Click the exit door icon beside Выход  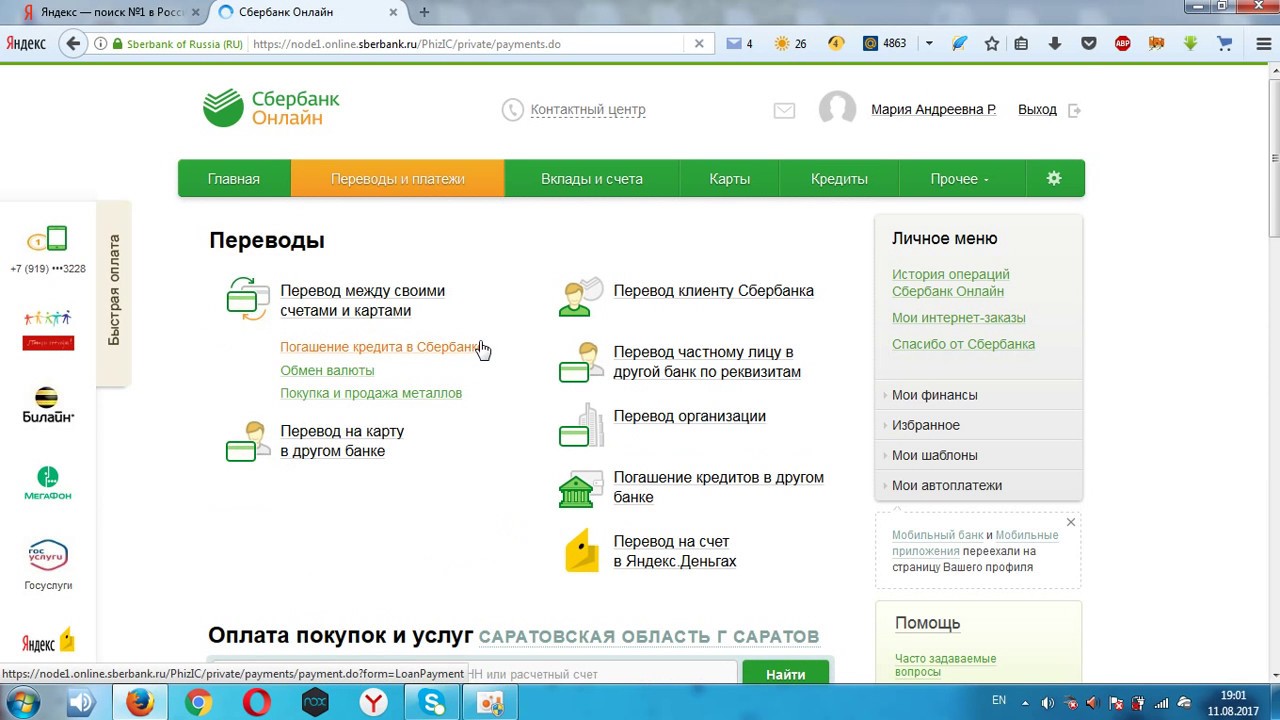click(1075, 110)
